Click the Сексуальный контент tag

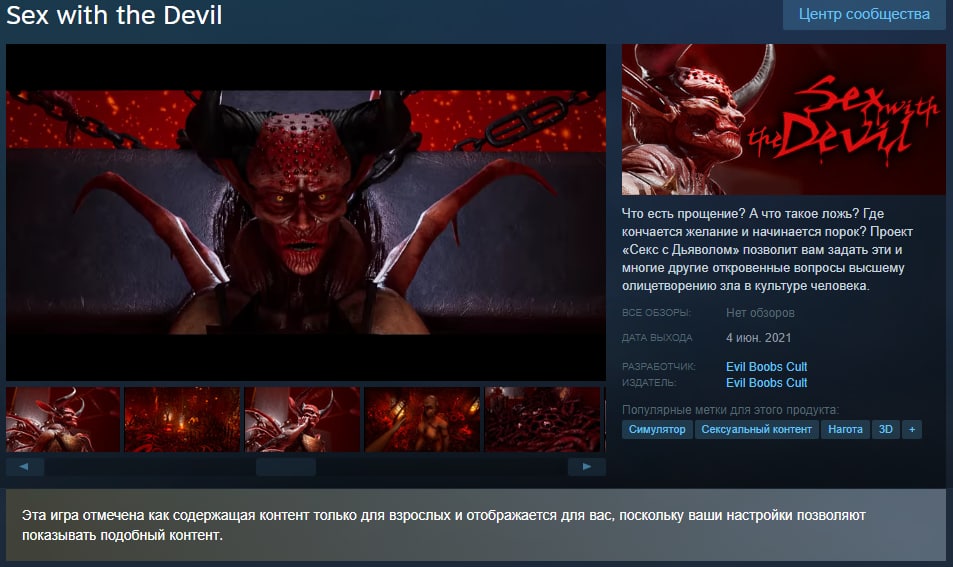[757, 429]
